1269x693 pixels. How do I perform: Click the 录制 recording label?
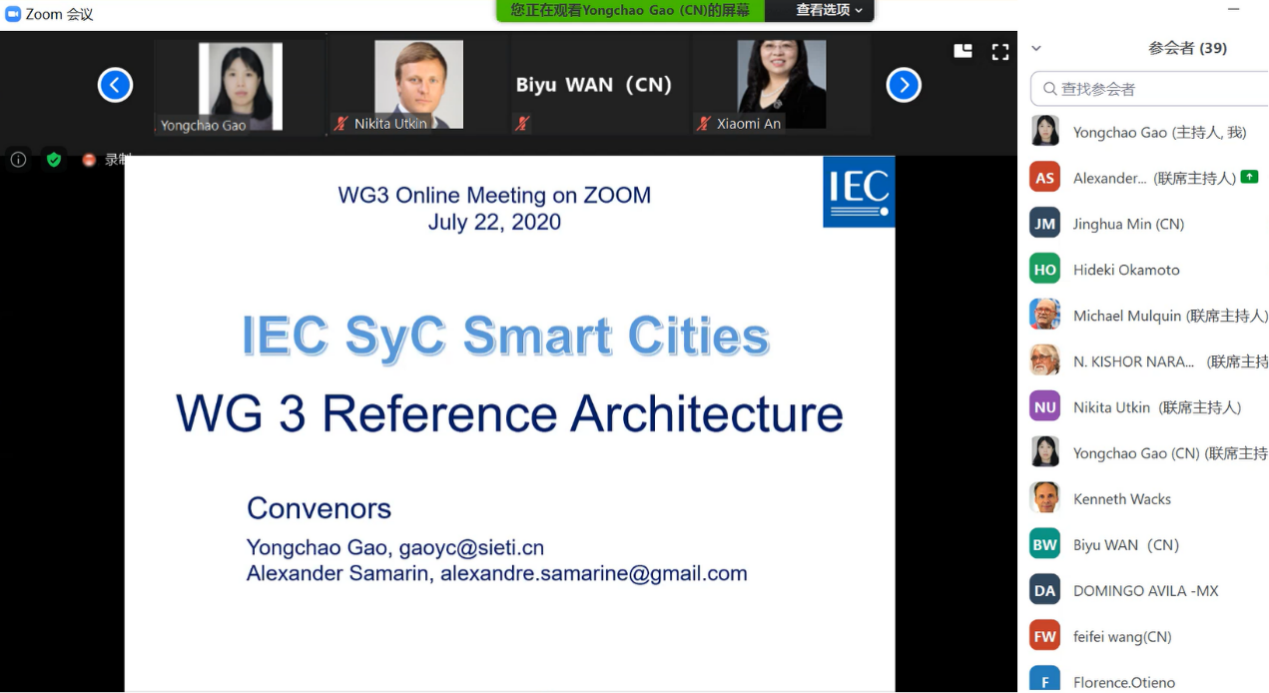pos(118,159)
